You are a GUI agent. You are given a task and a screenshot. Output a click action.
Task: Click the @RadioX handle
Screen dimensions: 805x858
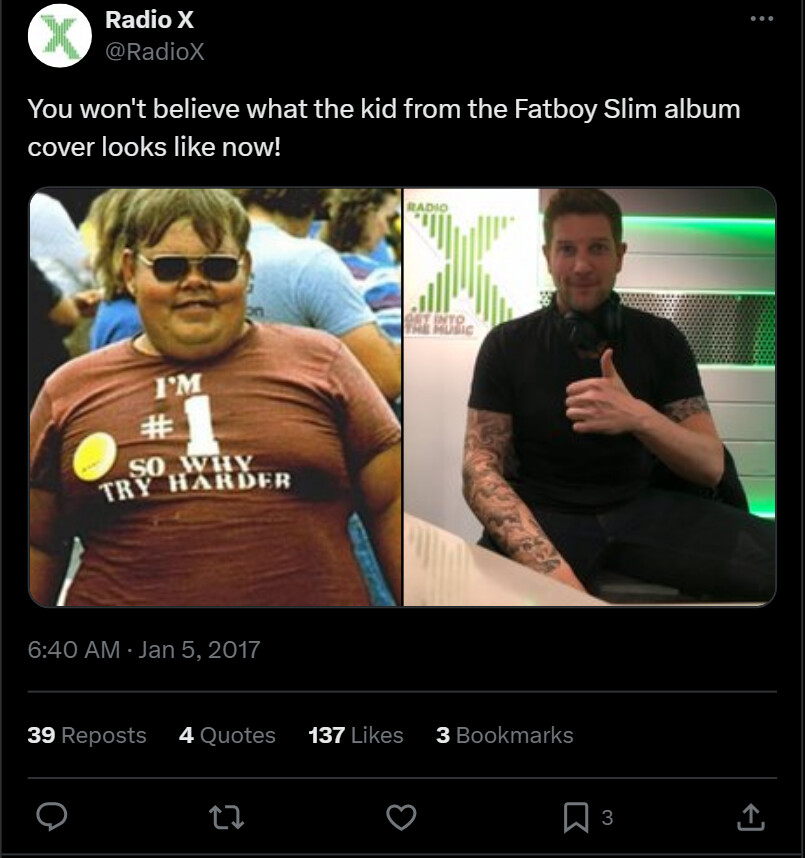pos(155,52)
